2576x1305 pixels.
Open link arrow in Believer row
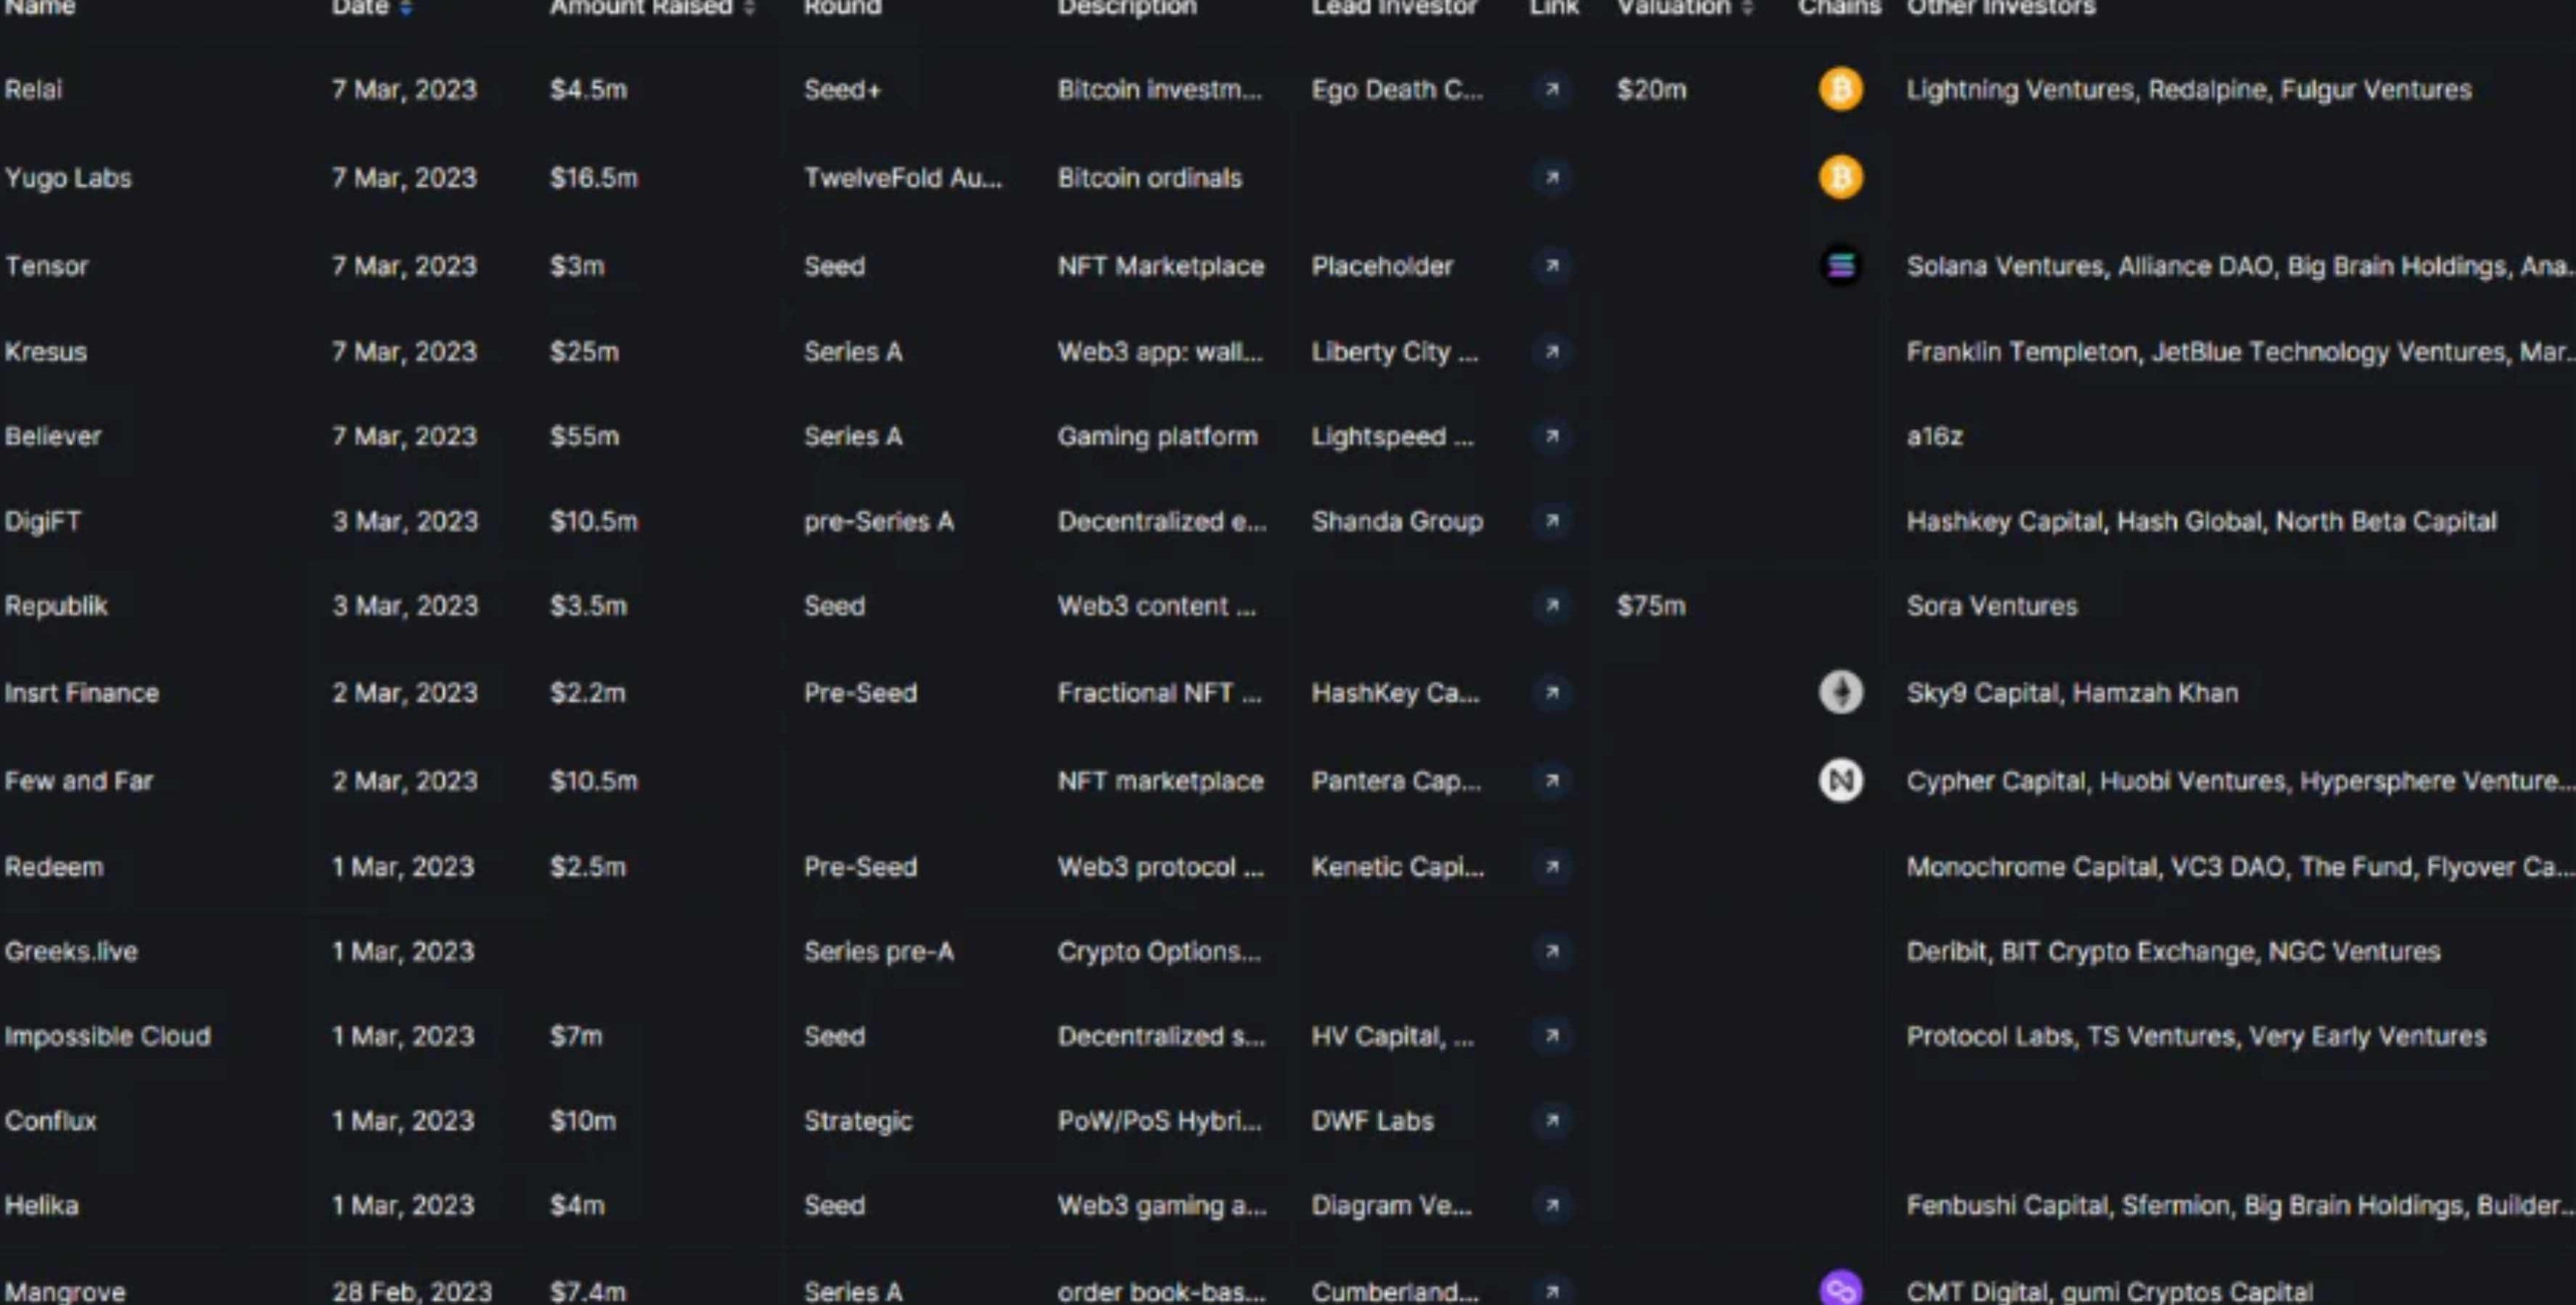click(1552, 437)
